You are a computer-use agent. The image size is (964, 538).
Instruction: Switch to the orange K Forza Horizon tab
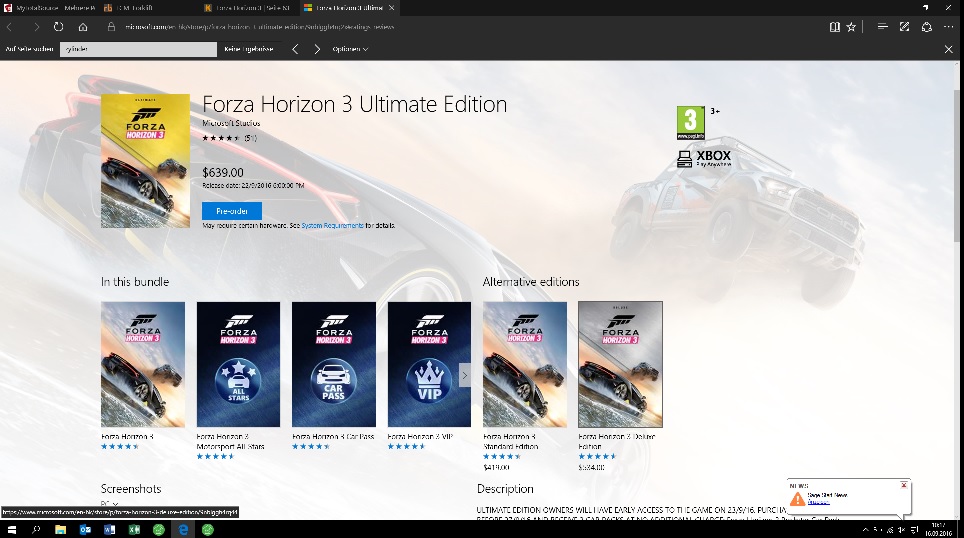pos(251,7)
